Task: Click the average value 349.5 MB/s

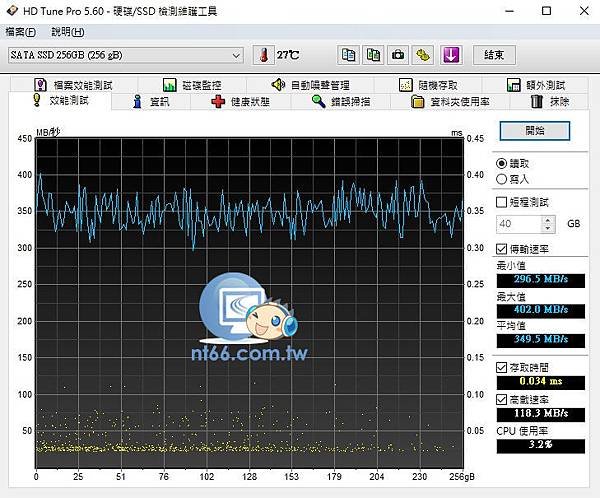Action: pyautogui.click(x=540, y=340)
